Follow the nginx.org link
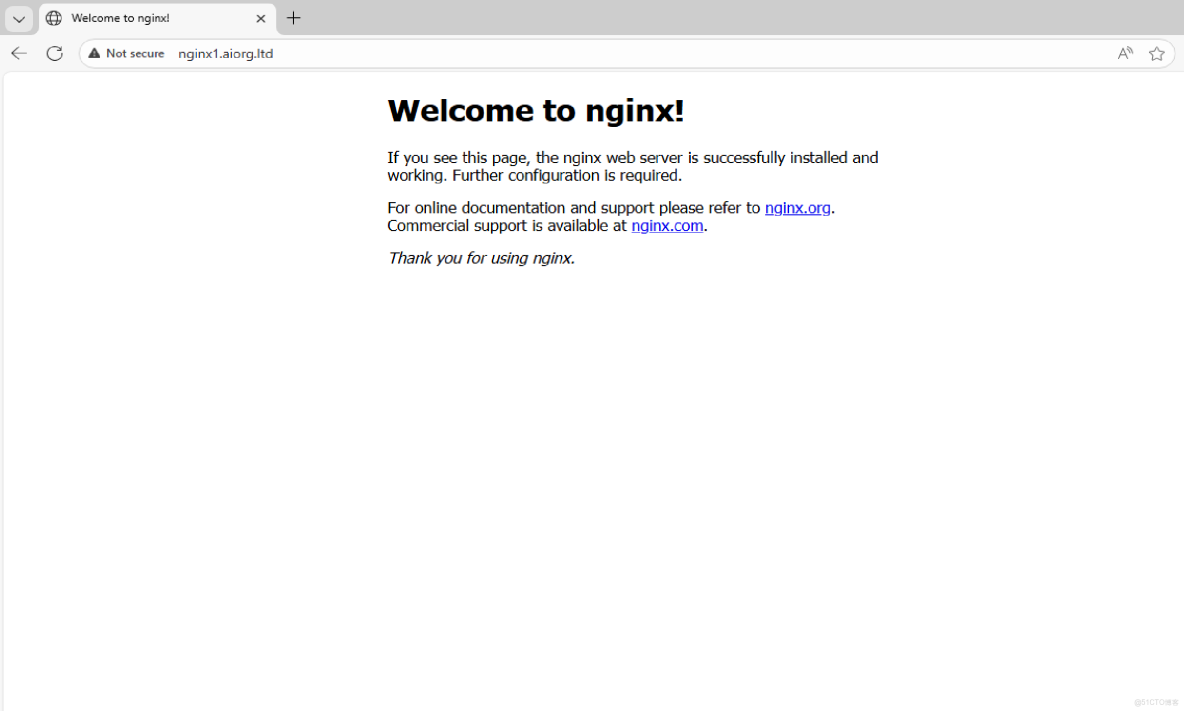Viewport: 1184px width, 711px height. [797, 208]
